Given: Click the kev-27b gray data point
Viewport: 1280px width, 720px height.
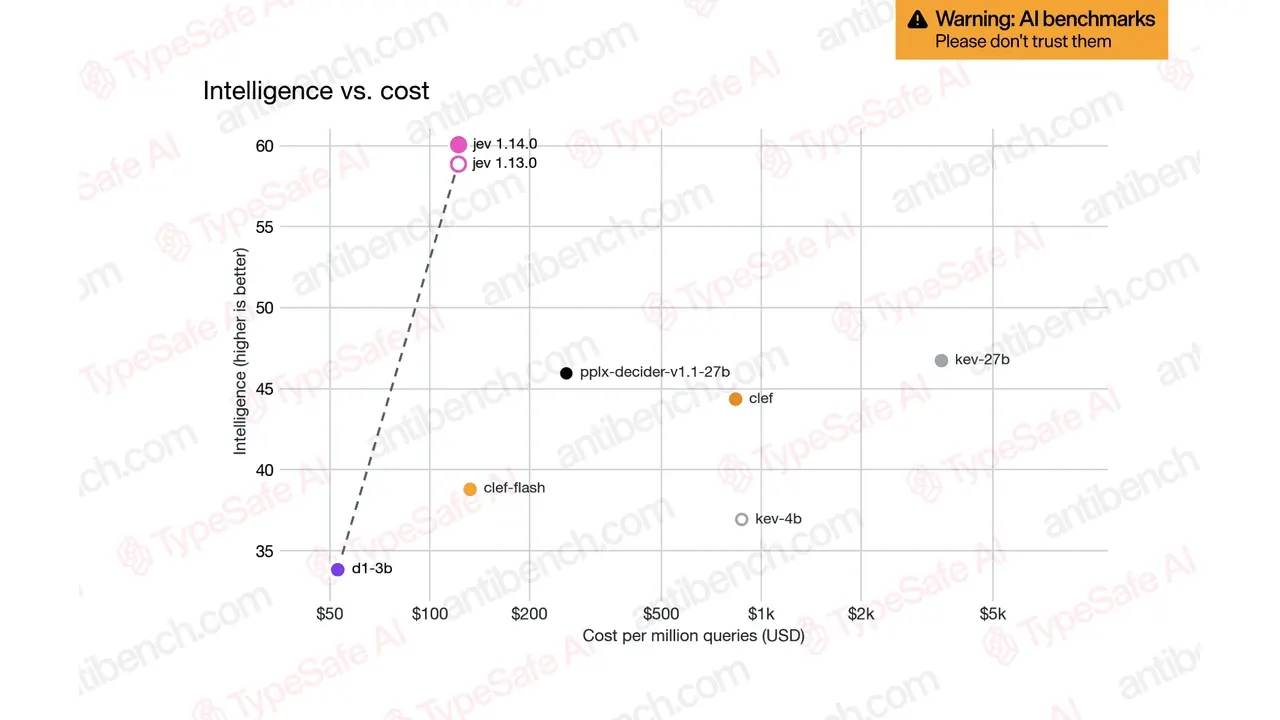Looking at the screenshot, I should click(x=941, y=360).
